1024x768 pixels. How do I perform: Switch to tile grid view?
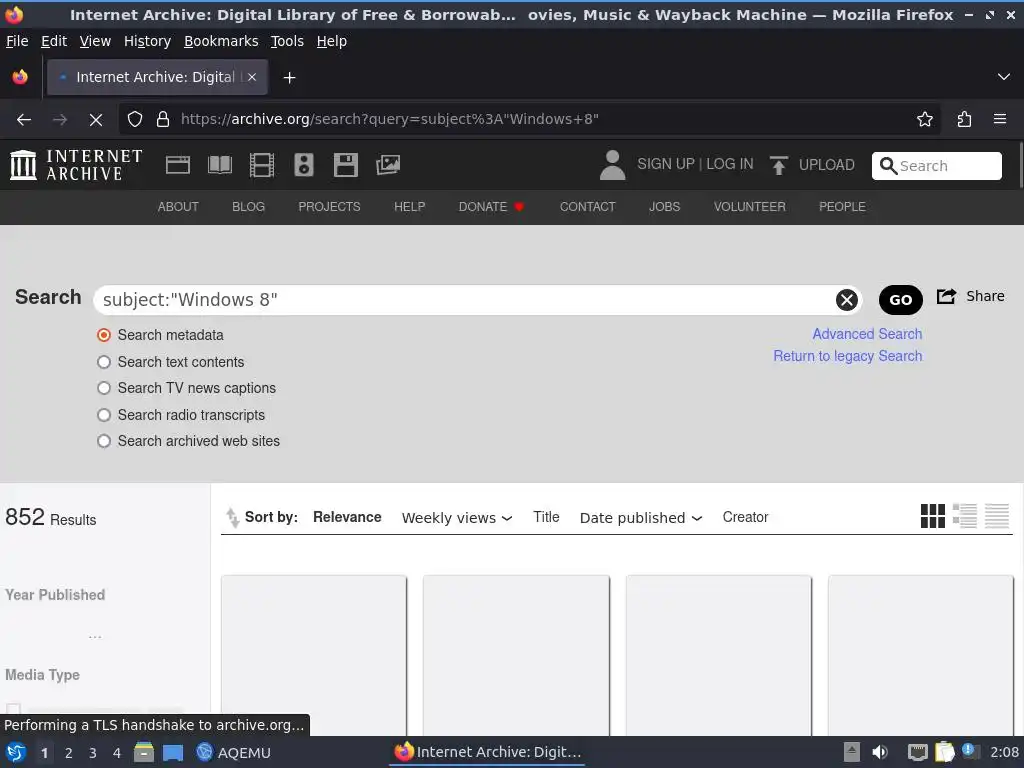point(933,516)
